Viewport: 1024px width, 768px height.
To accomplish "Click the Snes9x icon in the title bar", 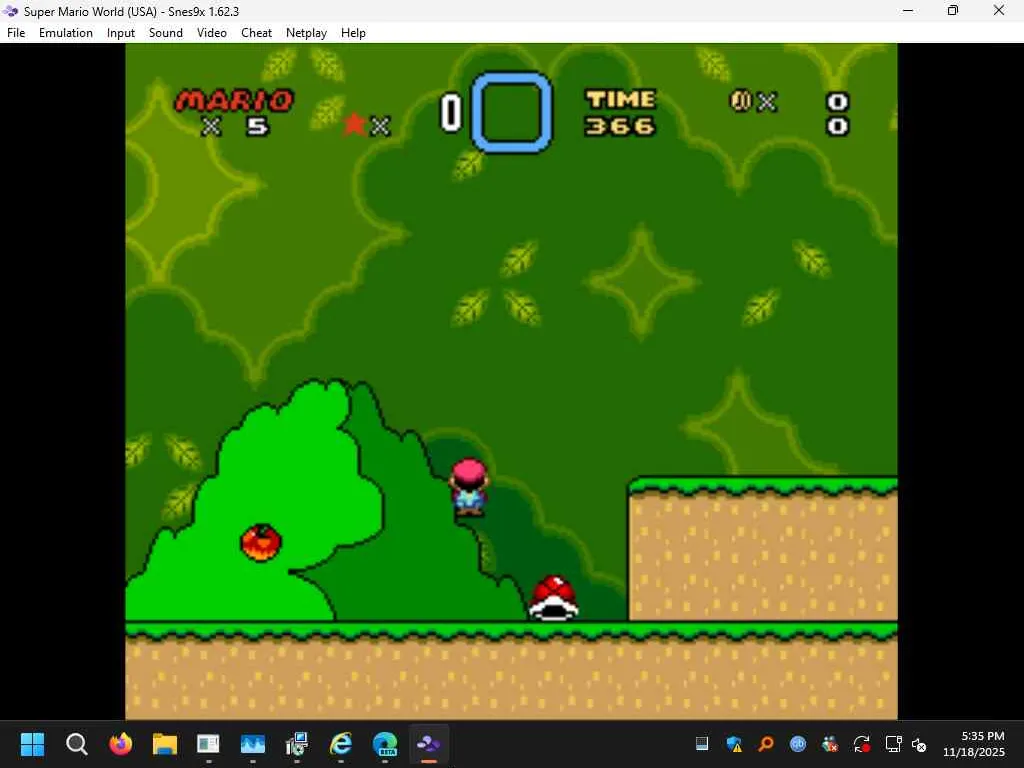I will [10, 11].
